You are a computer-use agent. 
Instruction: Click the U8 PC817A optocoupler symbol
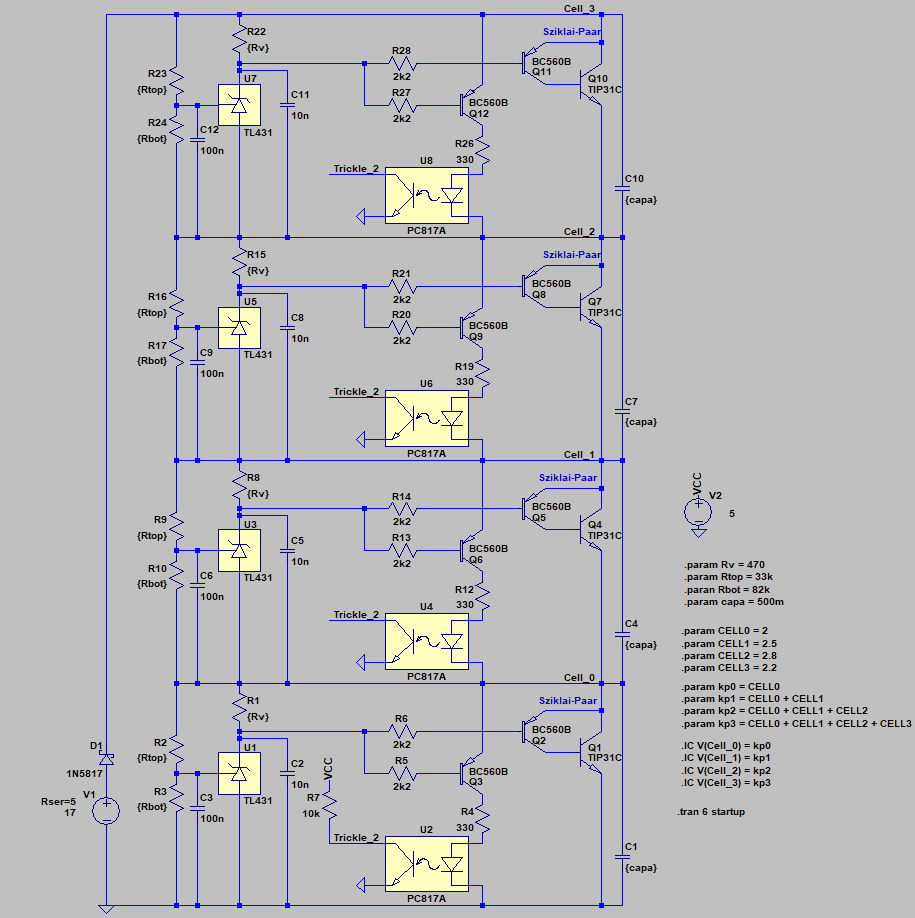(x=427, y=196)
